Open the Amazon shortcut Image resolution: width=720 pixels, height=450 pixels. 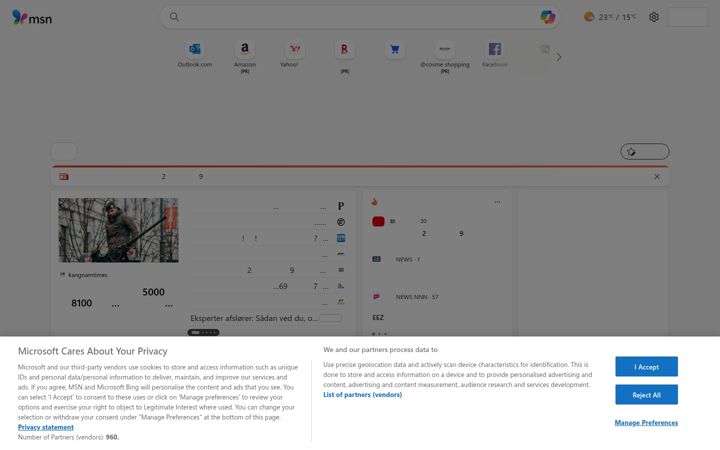point(245,56)
